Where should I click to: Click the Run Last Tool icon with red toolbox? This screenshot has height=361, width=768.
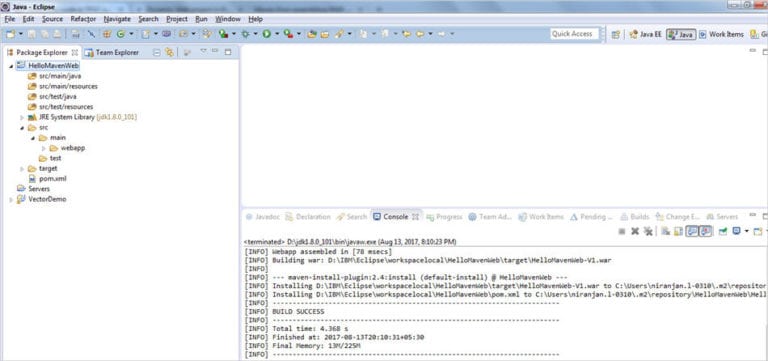click(288, 34)
